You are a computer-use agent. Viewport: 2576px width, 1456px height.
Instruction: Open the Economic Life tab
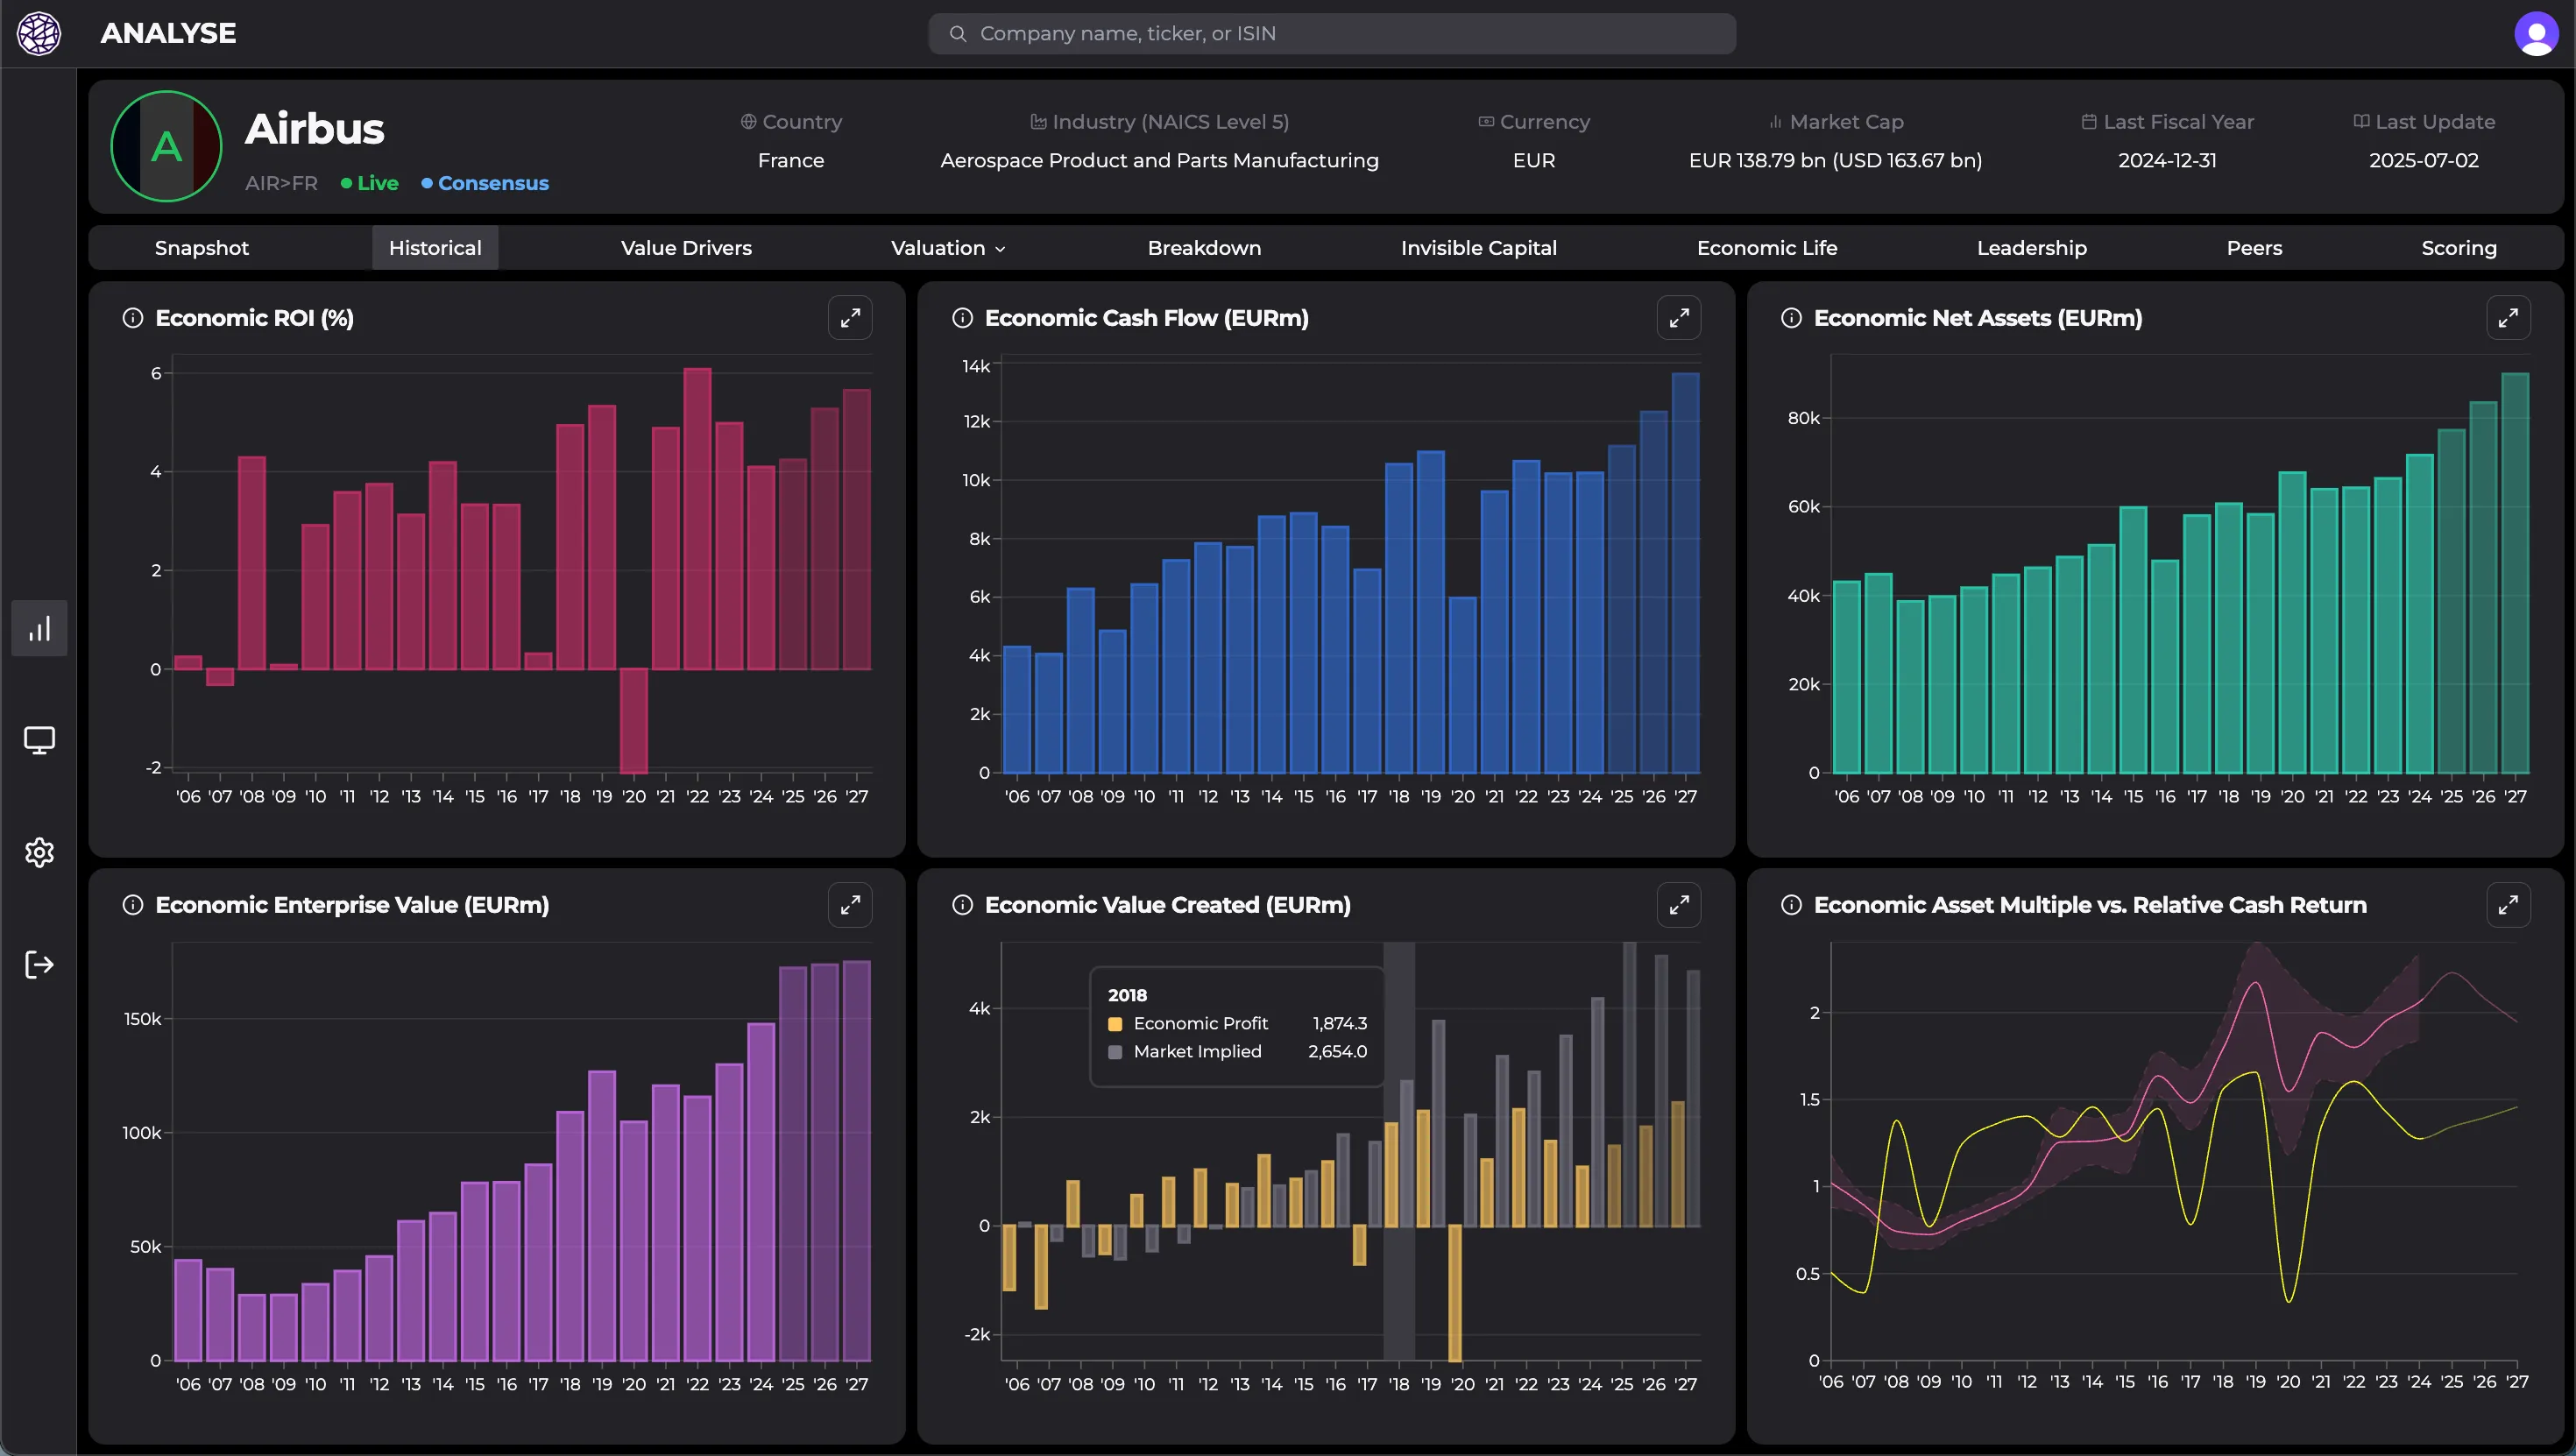[1767, 248]
